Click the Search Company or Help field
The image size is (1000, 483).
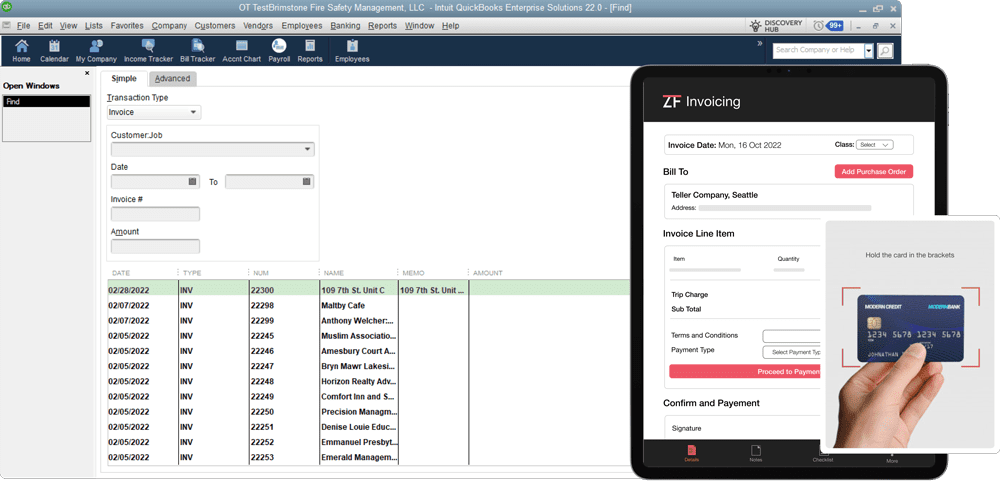(818, 50)
